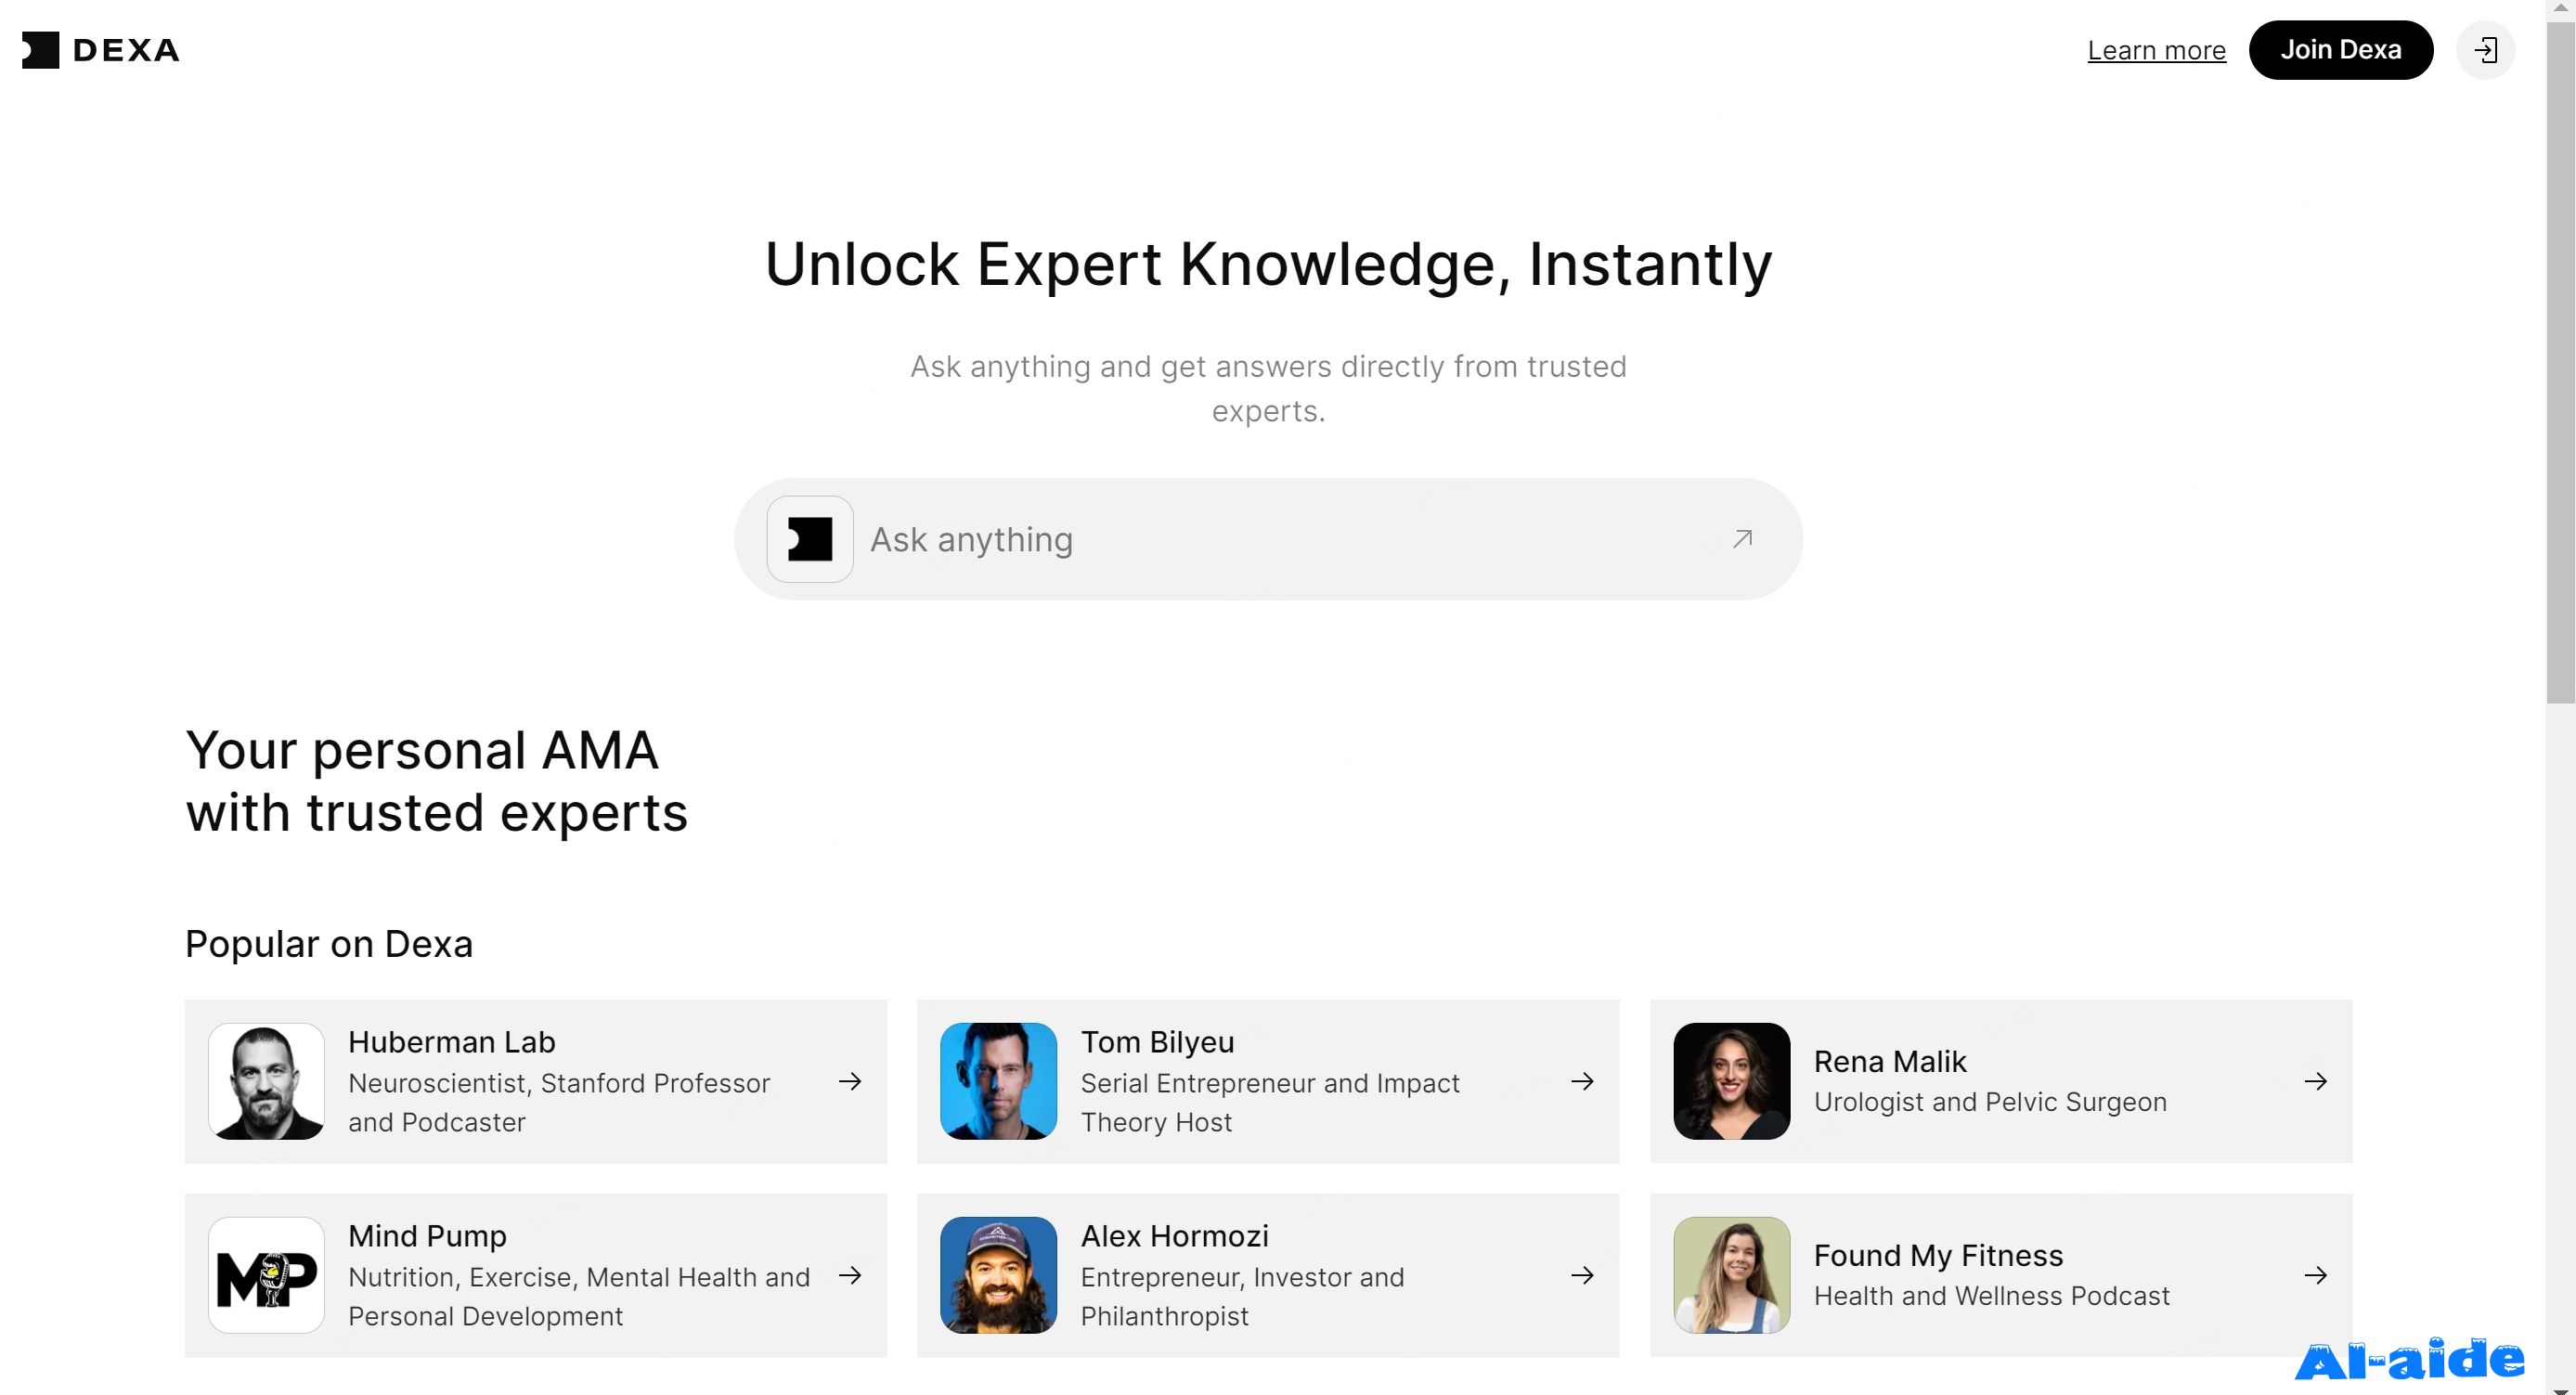The width and height of the screenshot is (2576, 1395).
Task: Select the Huberman Lab portrait thumbnail
Action: pos(266,1081)
